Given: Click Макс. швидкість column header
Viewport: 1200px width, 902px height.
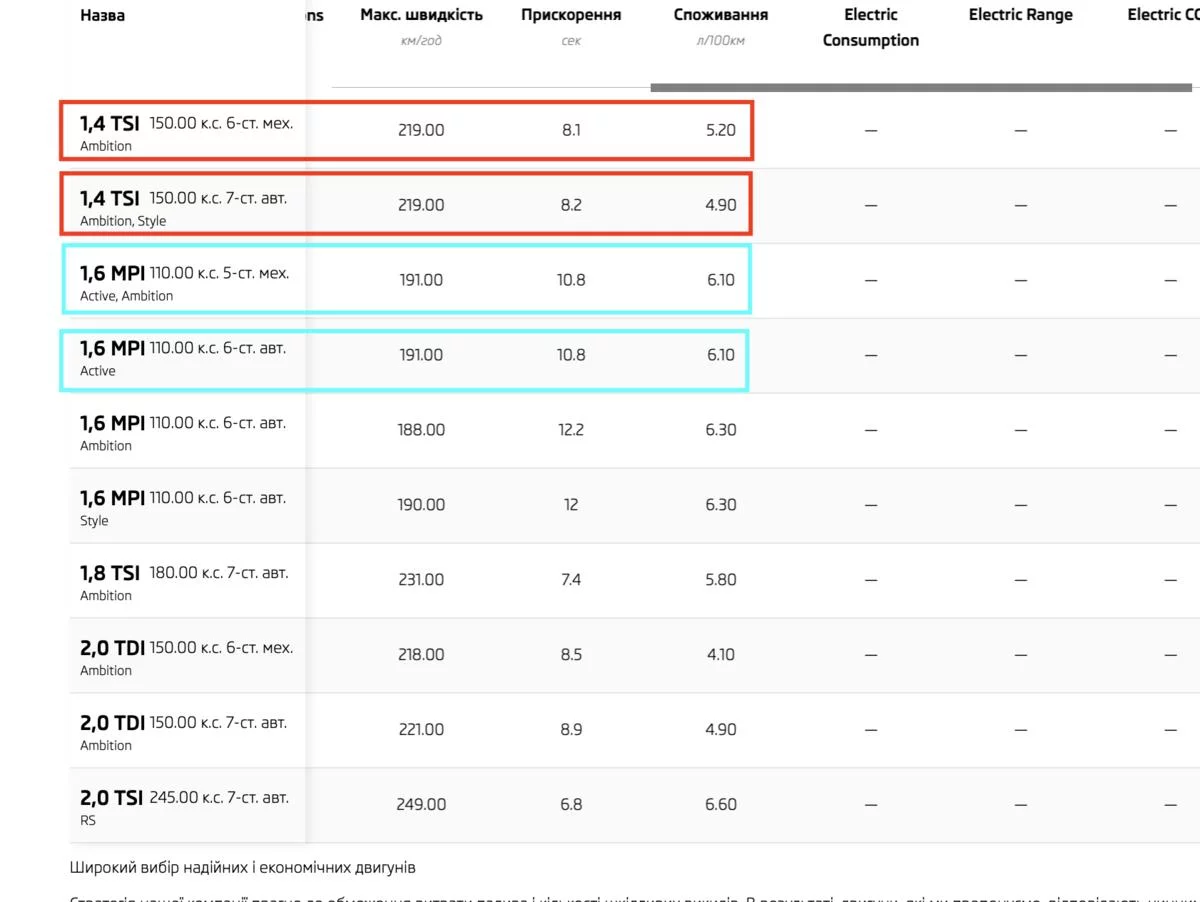Looking at the screenshot, I should (x=421, y=16).
